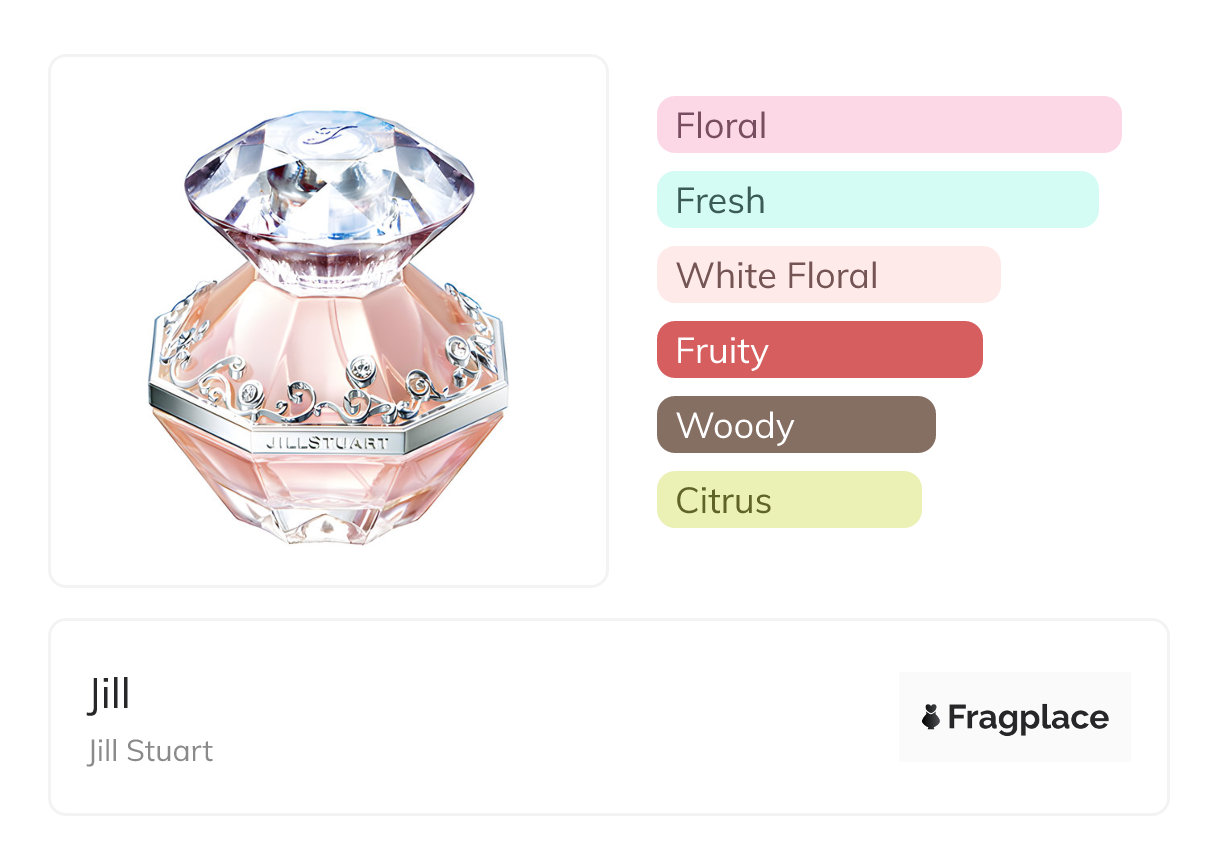The image size is (1218, 864).
Task: Open the Jill Stuart brand name link
Action: tap(150, 751)
